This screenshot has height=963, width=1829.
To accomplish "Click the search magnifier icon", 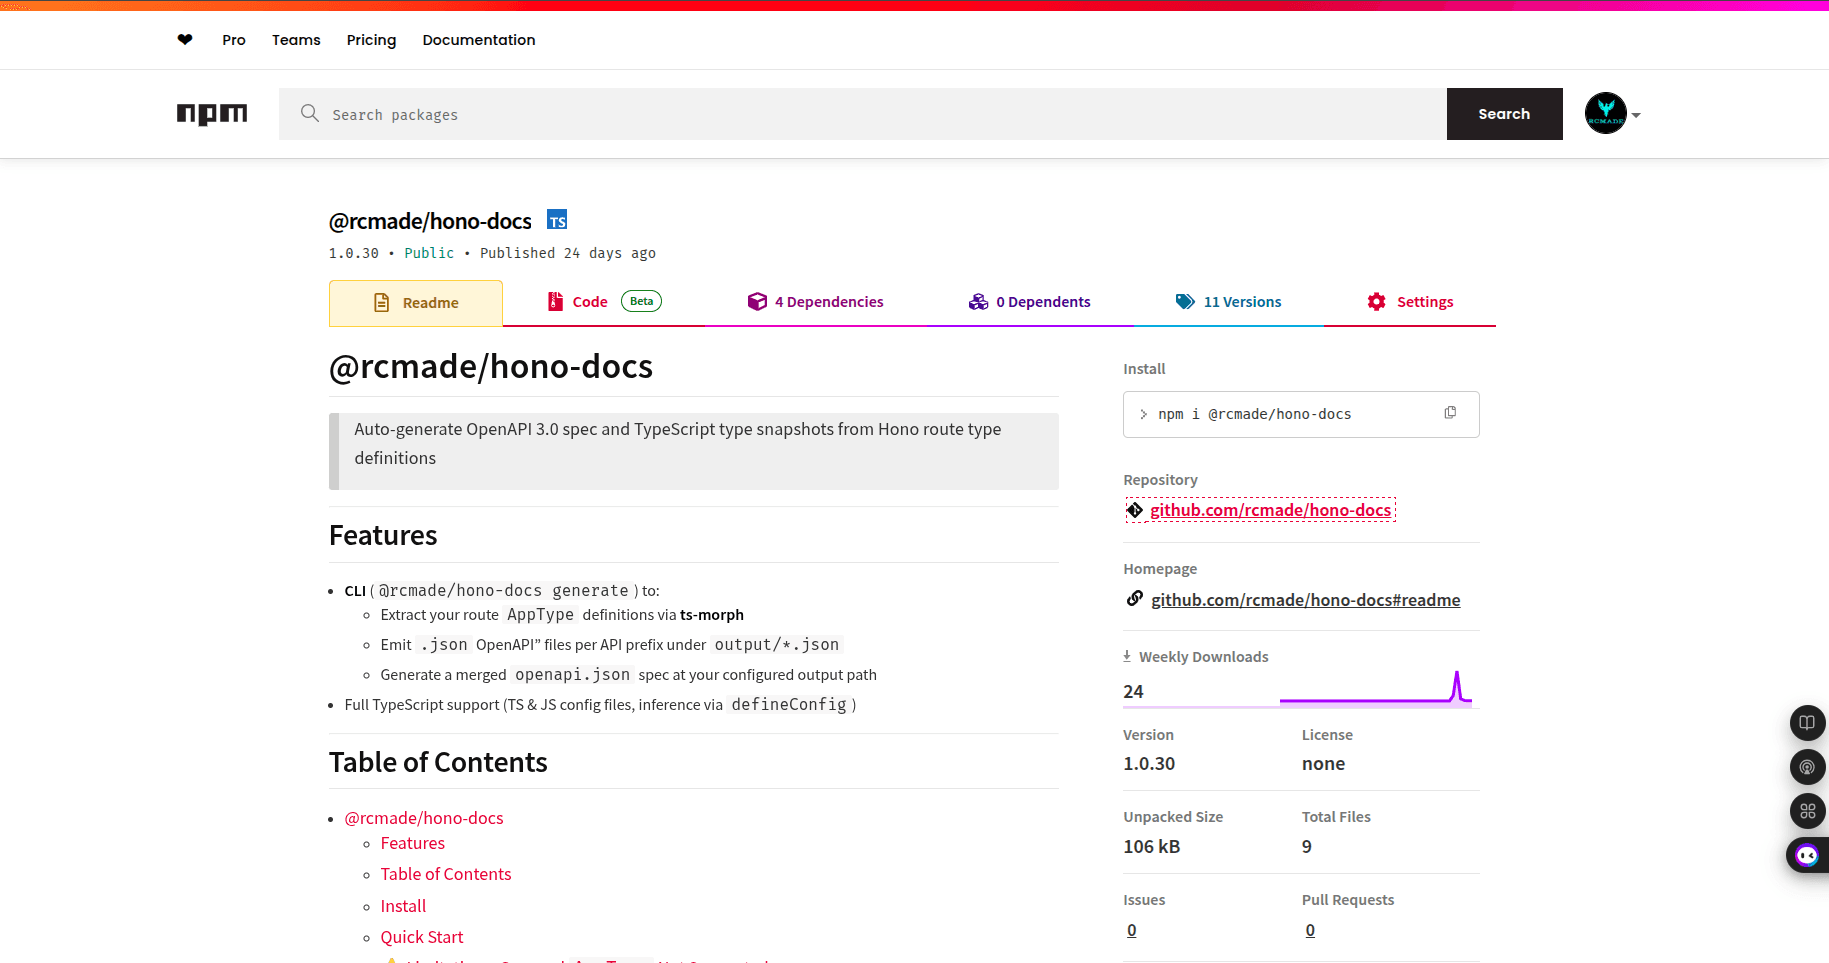I will pos(310,114).
